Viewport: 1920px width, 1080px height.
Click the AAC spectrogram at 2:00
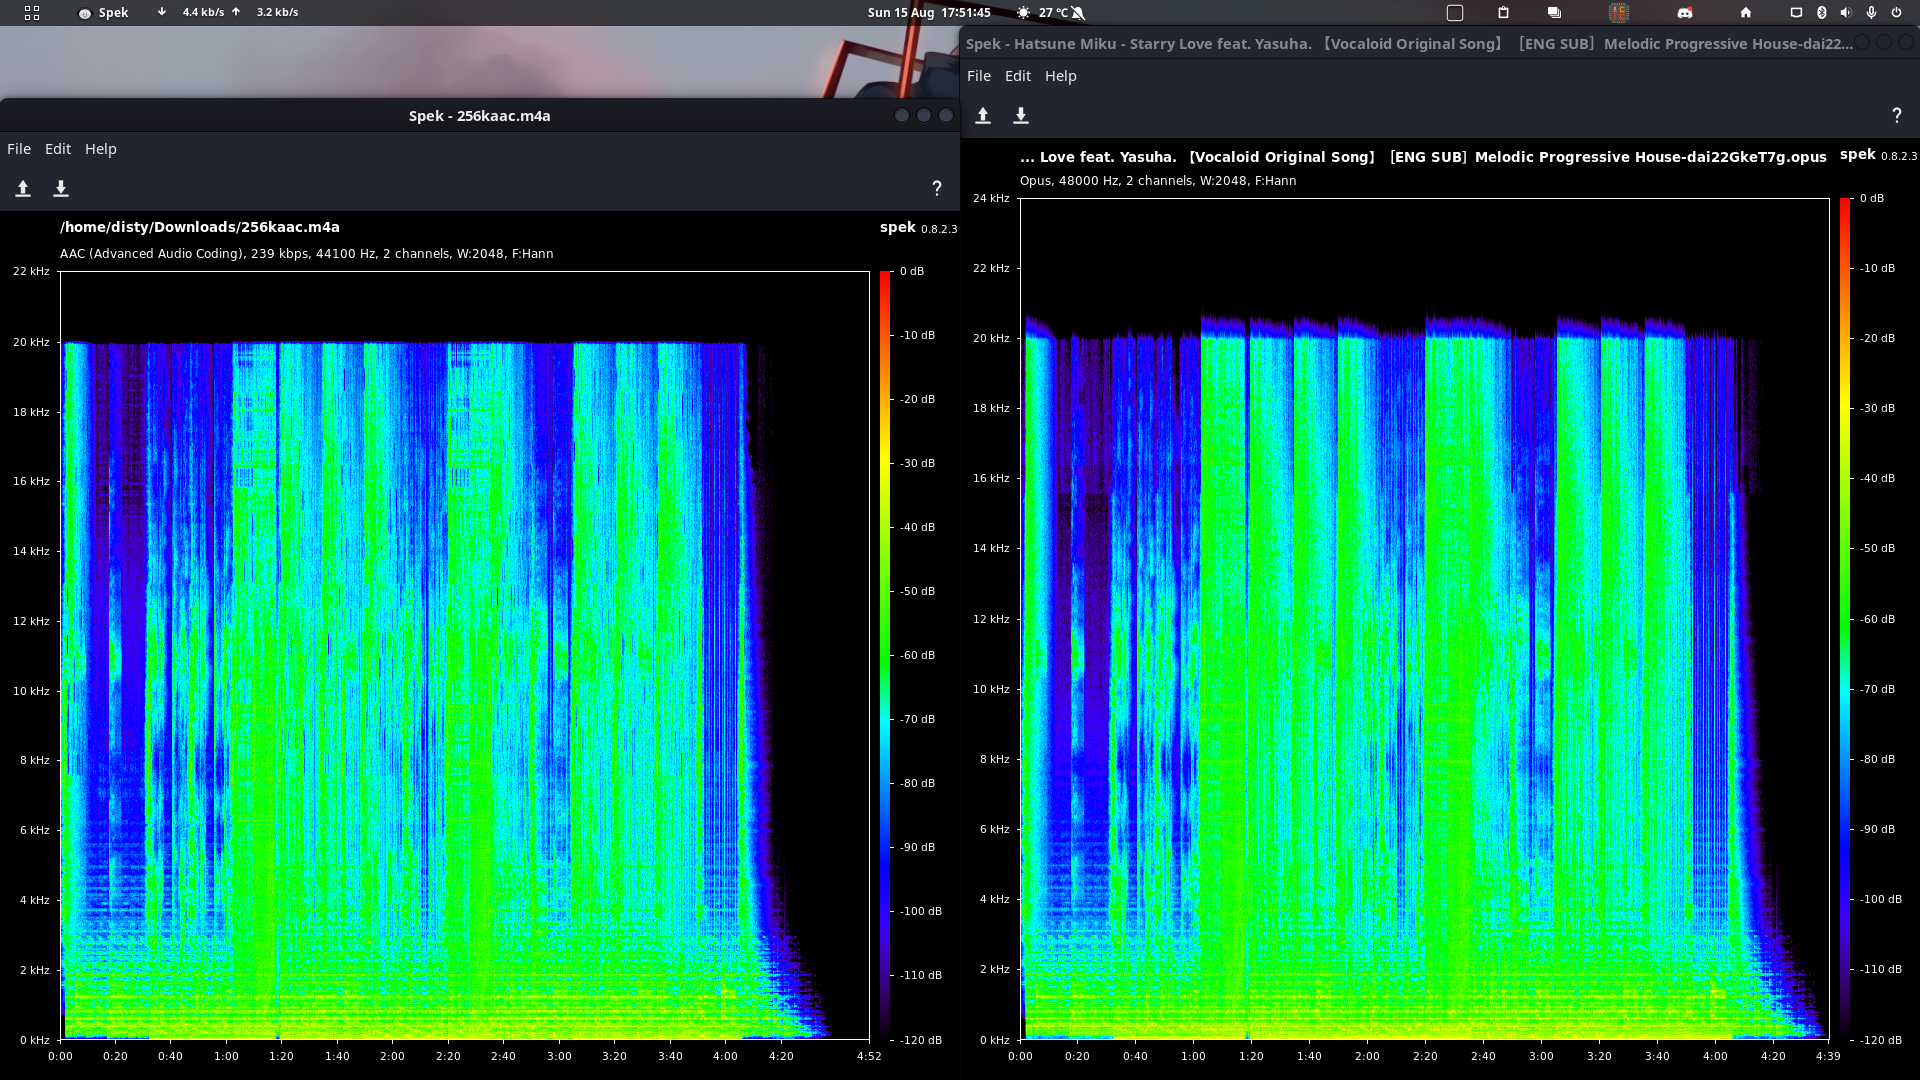pos(393,655)
